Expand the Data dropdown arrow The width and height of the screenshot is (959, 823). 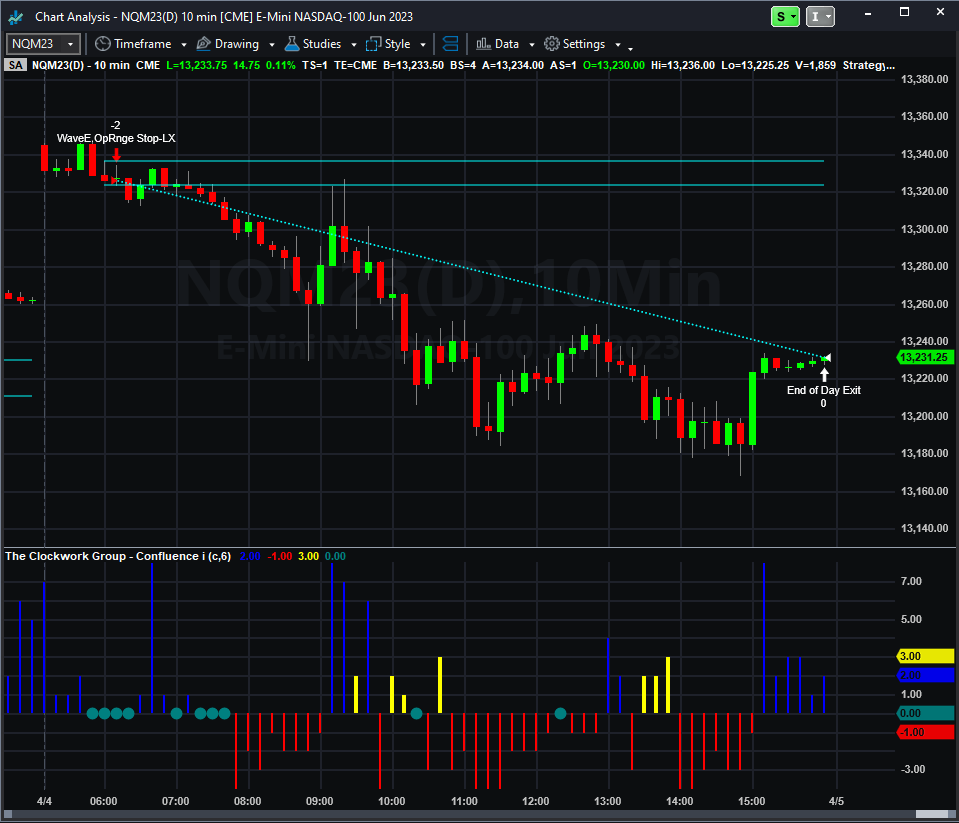tap(531, 45)
